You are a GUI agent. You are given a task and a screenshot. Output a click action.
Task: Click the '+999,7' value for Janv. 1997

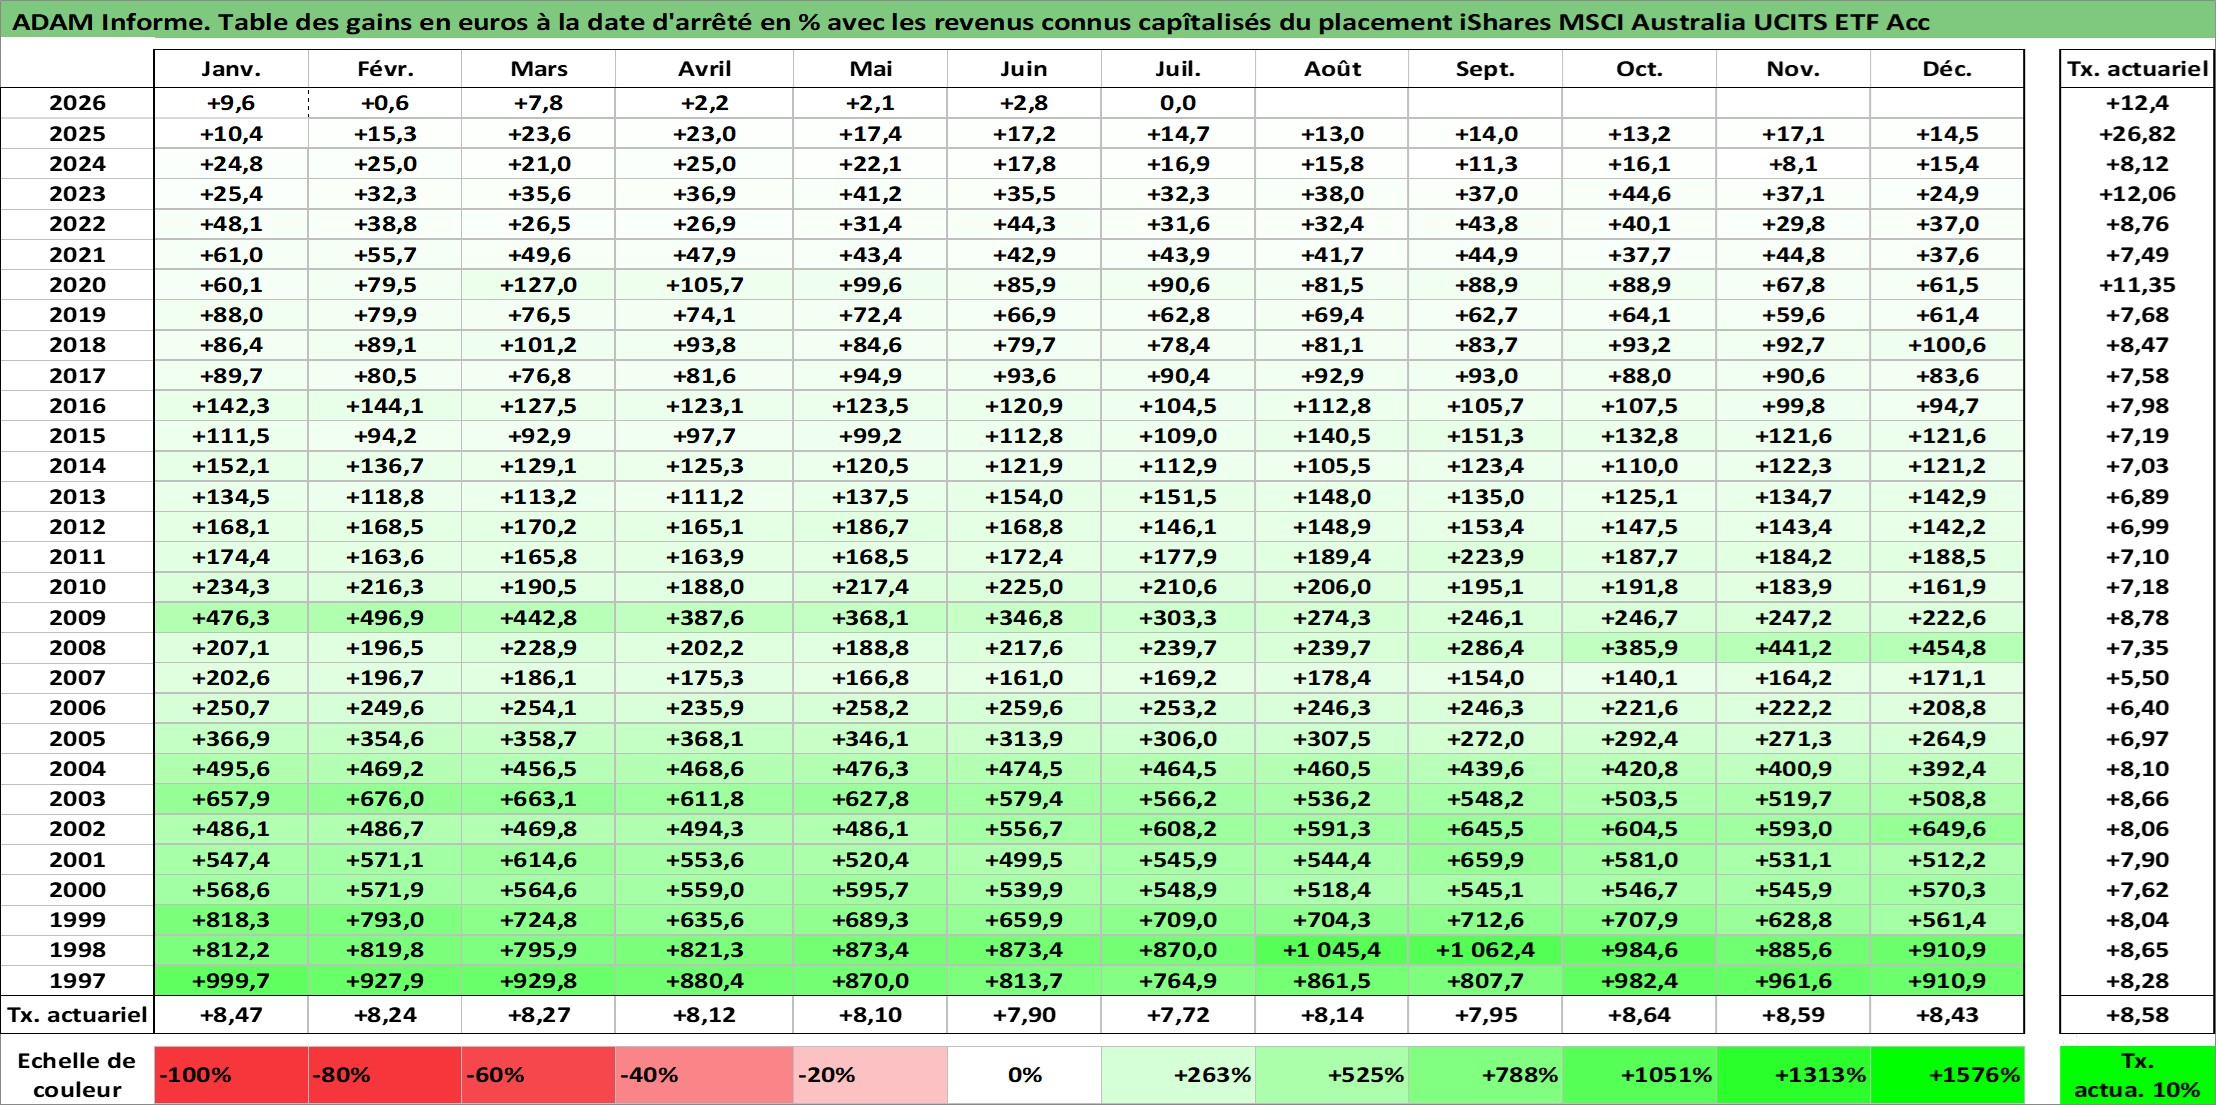(231, 981)
